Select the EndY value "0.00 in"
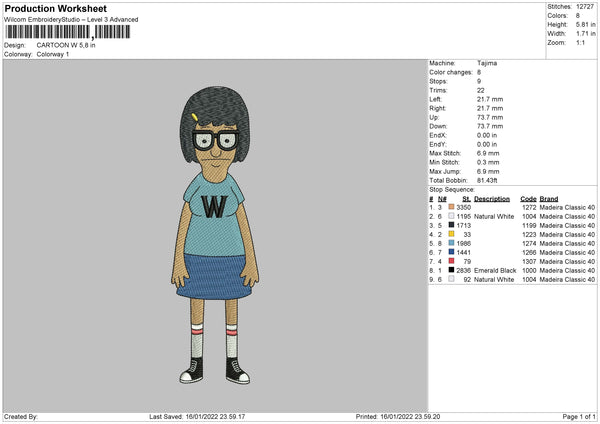The image size is (600, 424). point(487,144)
